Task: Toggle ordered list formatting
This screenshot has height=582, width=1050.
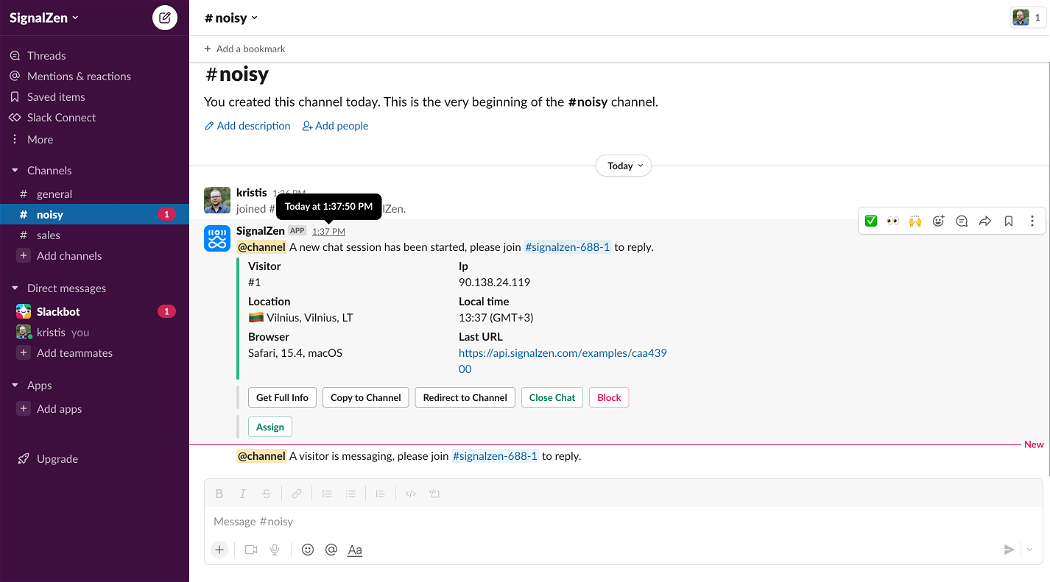Action: (327, 494)
